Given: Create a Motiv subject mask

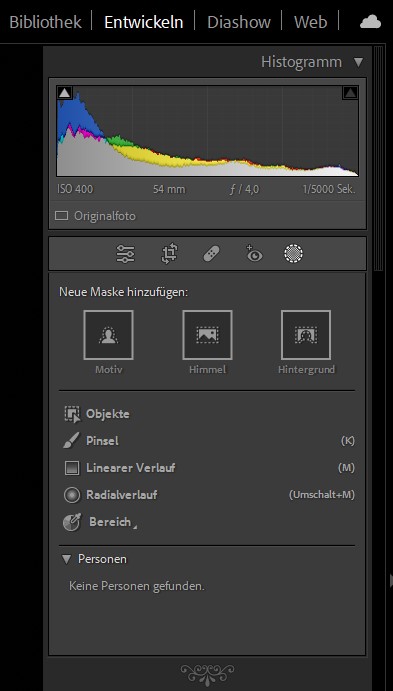Looking at the screenshot, I should click(108, 335).
